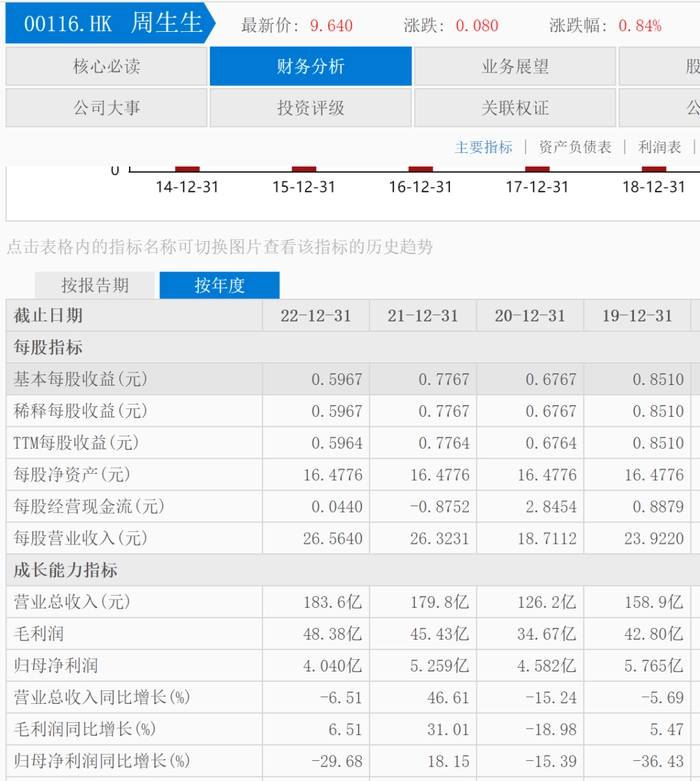Open the 核心必读 tab
This screenshot has width=700, height=781.
[x=106, y=67]
